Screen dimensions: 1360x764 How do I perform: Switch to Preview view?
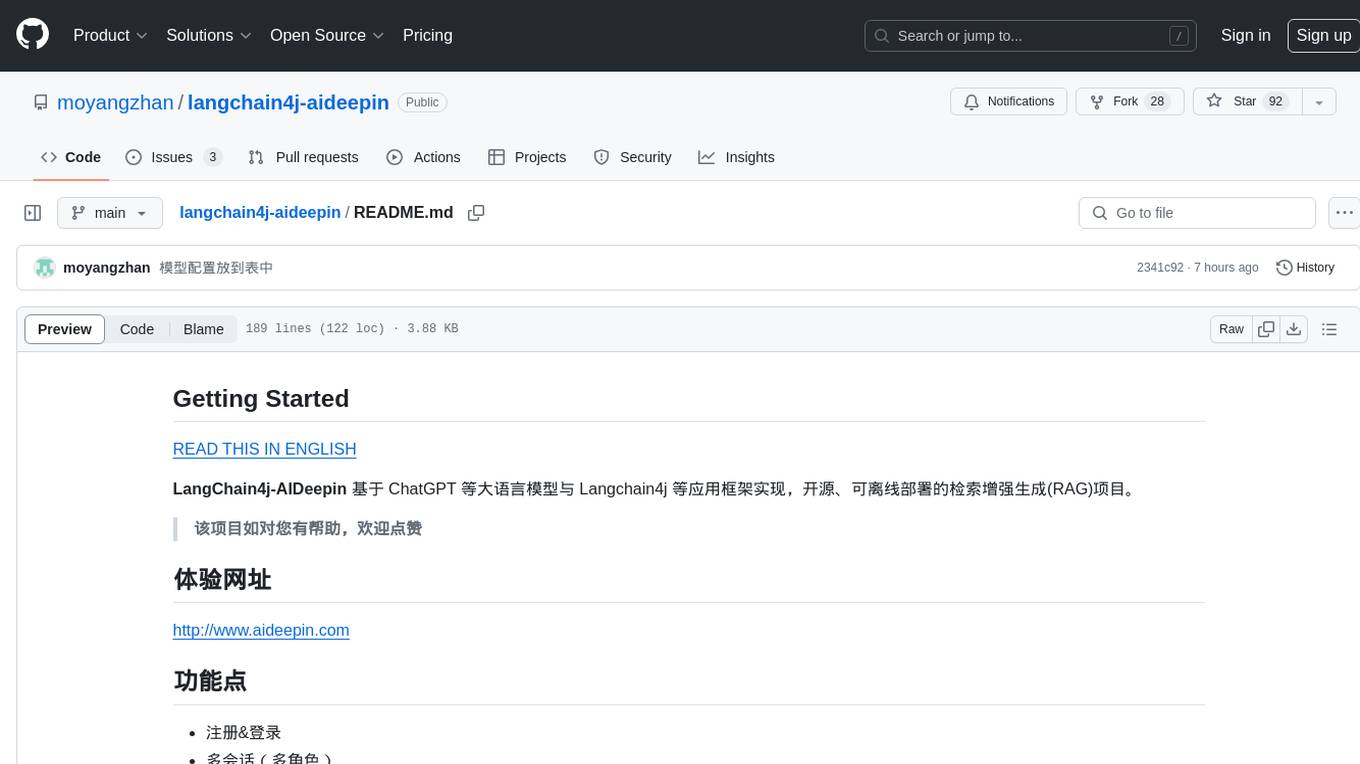[65, 329]
